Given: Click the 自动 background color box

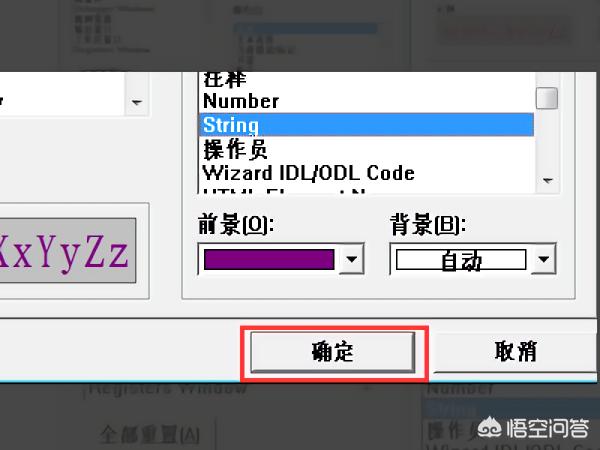Looking at the screenshot, I should click(461, 260).
